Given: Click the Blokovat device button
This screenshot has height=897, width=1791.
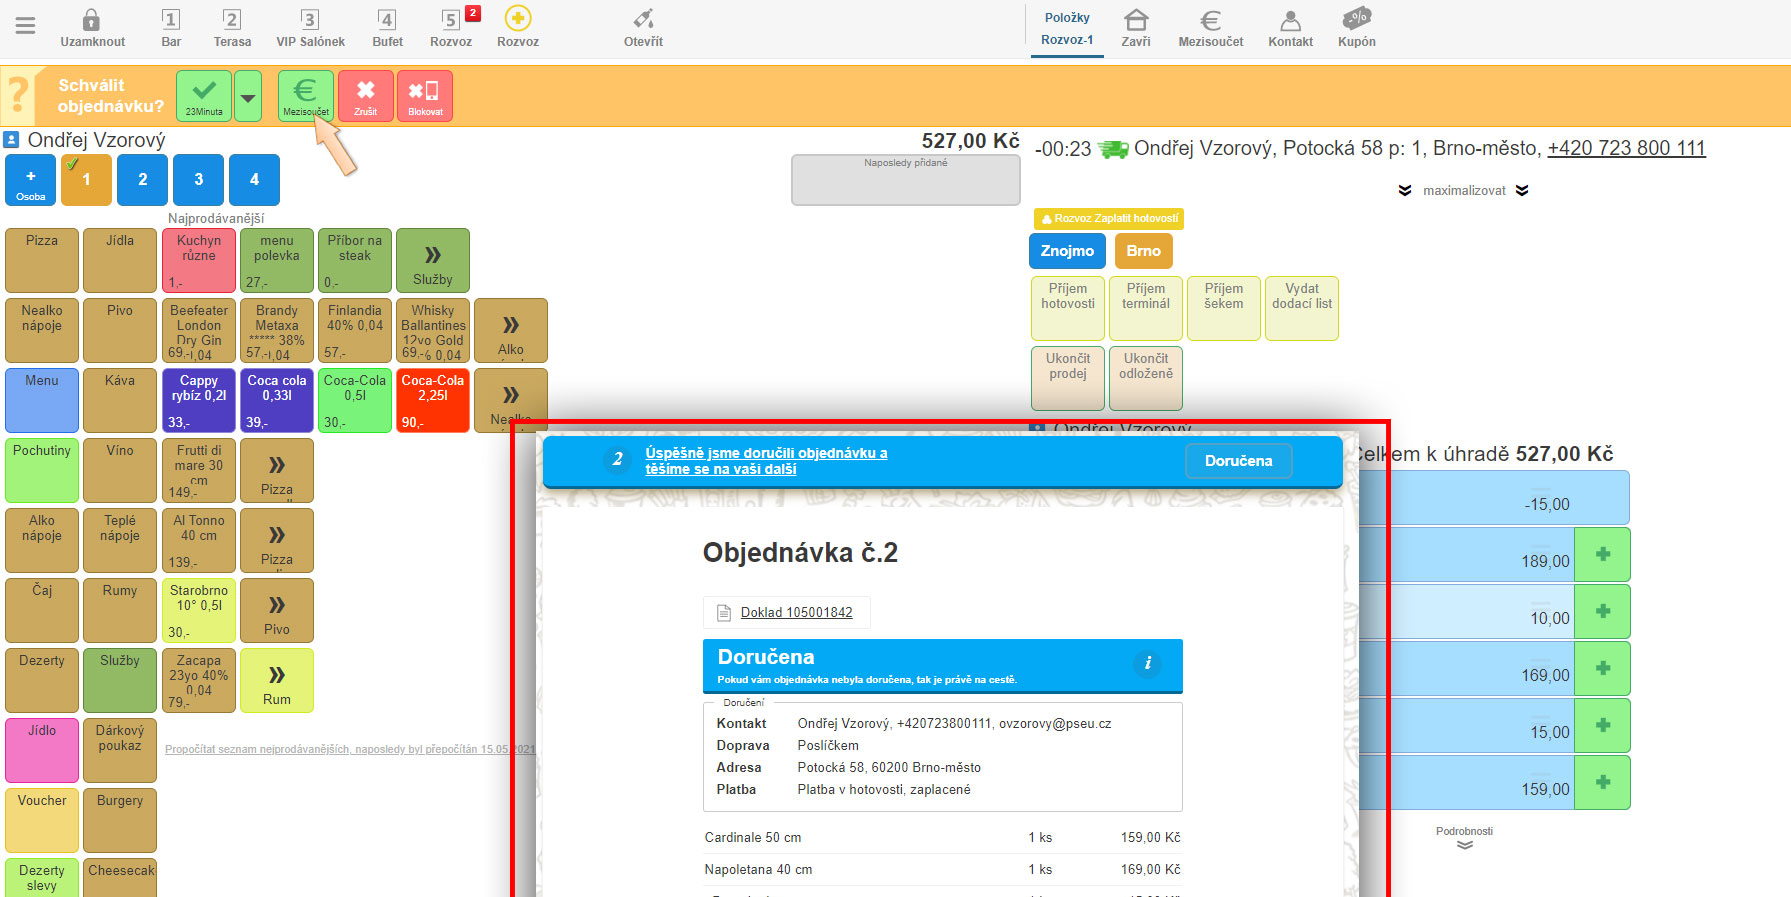Looking at the screenshot, I should (425, 96).
